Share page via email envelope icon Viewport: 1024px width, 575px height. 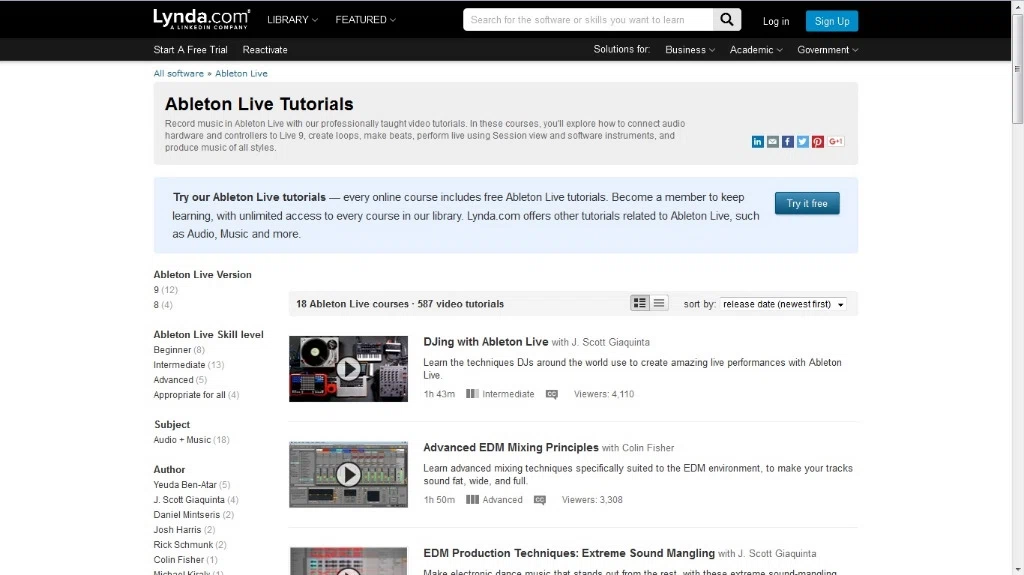point(773,142)
